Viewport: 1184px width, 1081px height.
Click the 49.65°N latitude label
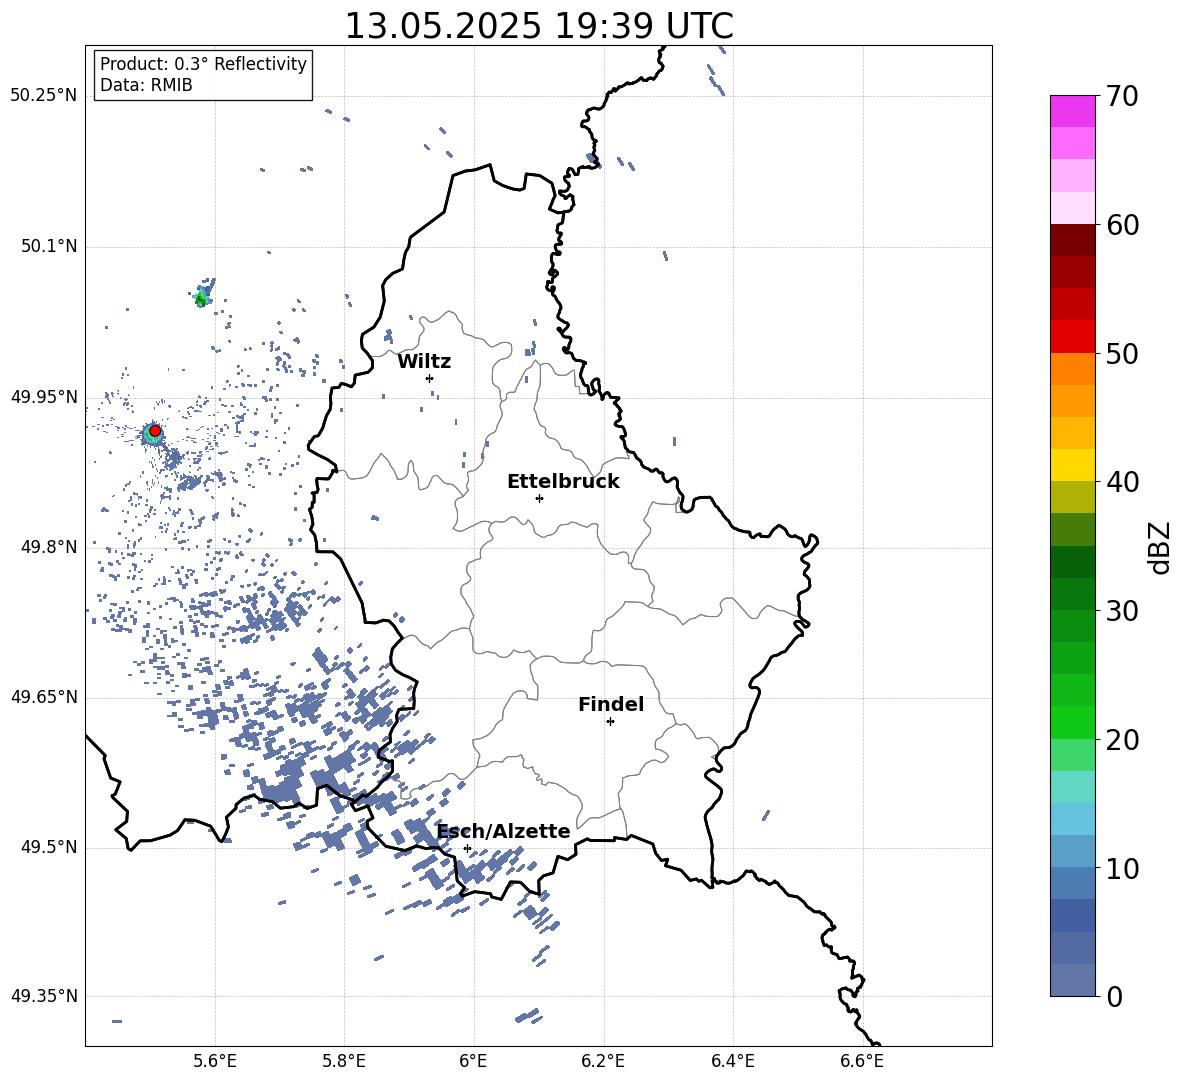pos(44,697)
